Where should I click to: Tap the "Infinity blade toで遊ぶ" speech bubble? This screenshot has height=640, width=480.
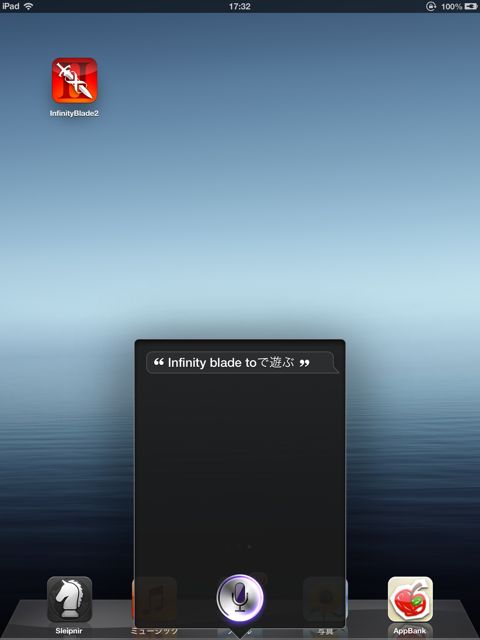click(242, 362)
